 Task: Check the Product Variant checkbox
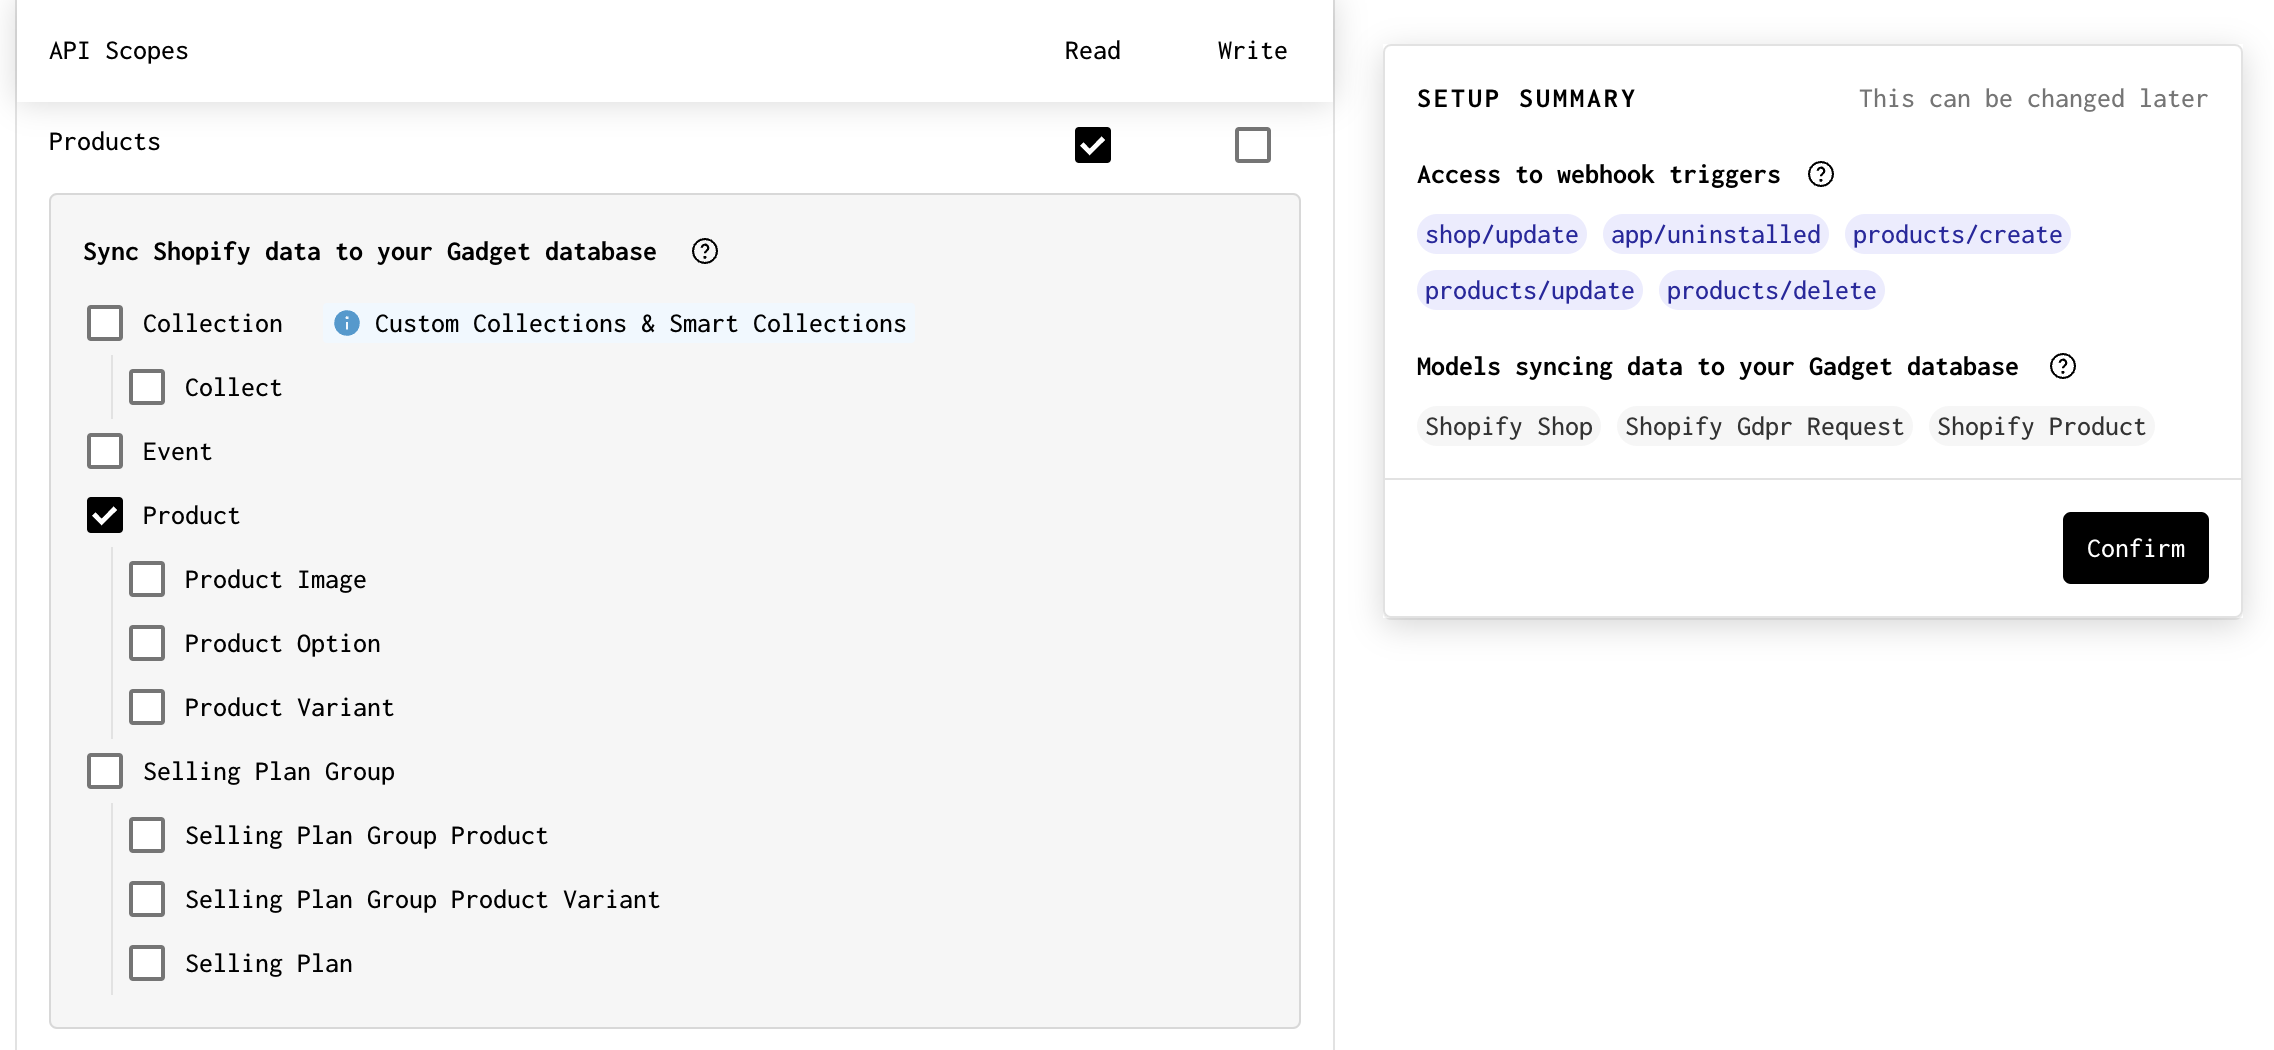coord(147,707)
